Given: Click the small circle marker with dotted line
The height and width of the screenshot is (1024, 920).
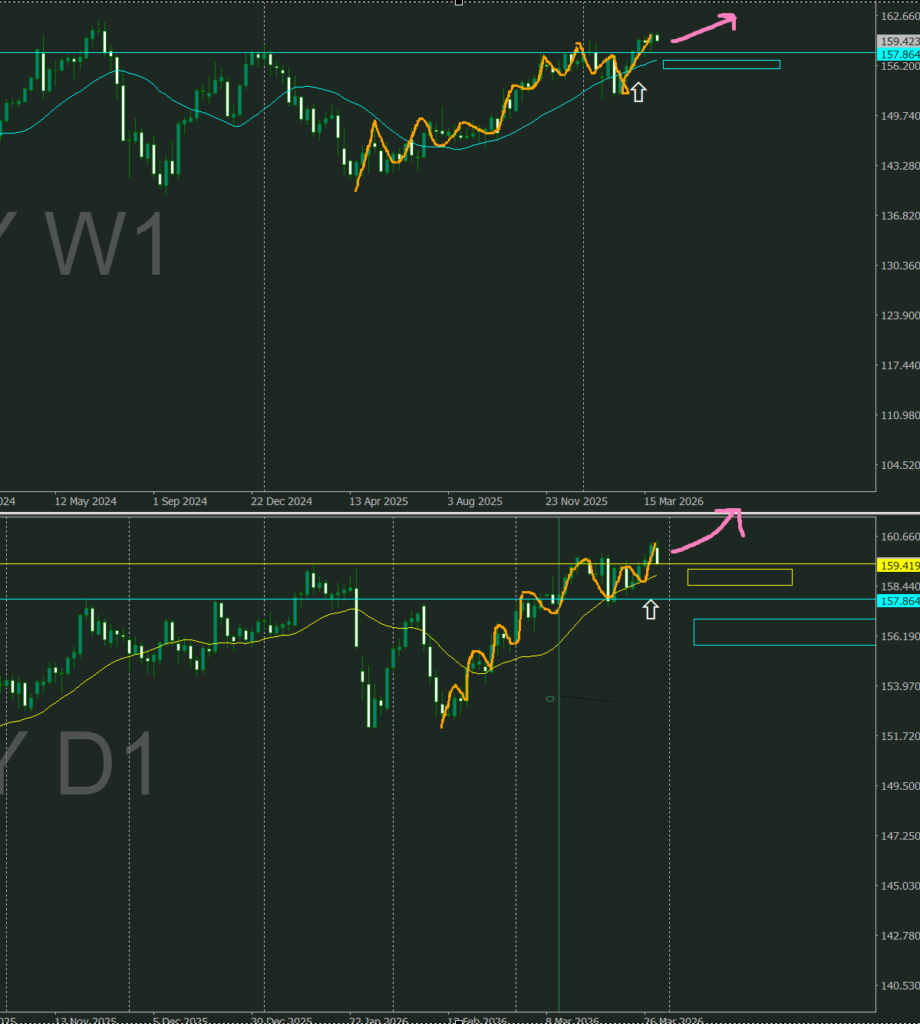Looking at the screenshot, I should [x=550, y=698].
